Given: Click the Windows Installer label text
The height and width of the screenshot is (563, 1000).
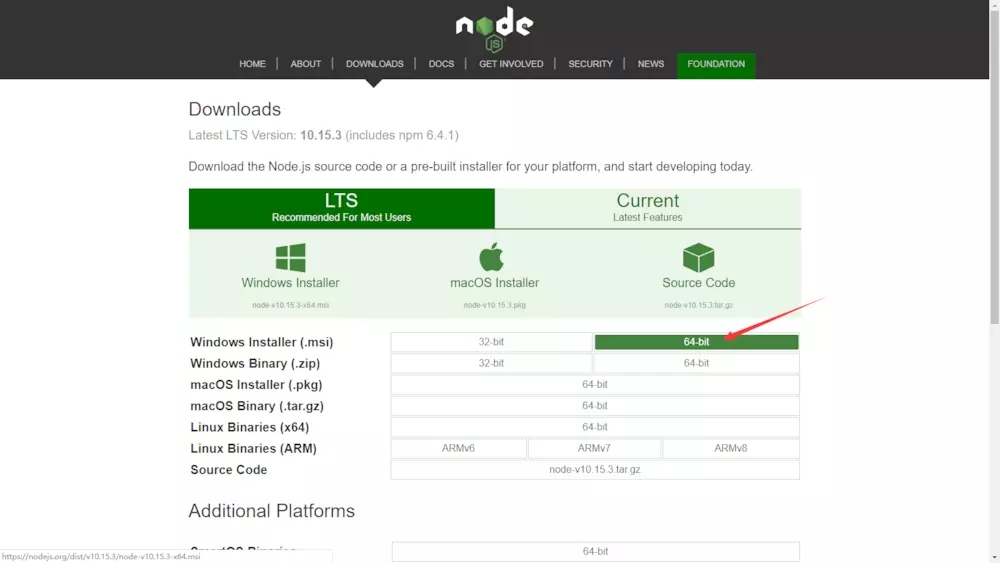Looking at the screenshot, I should [x=290, y=282].
